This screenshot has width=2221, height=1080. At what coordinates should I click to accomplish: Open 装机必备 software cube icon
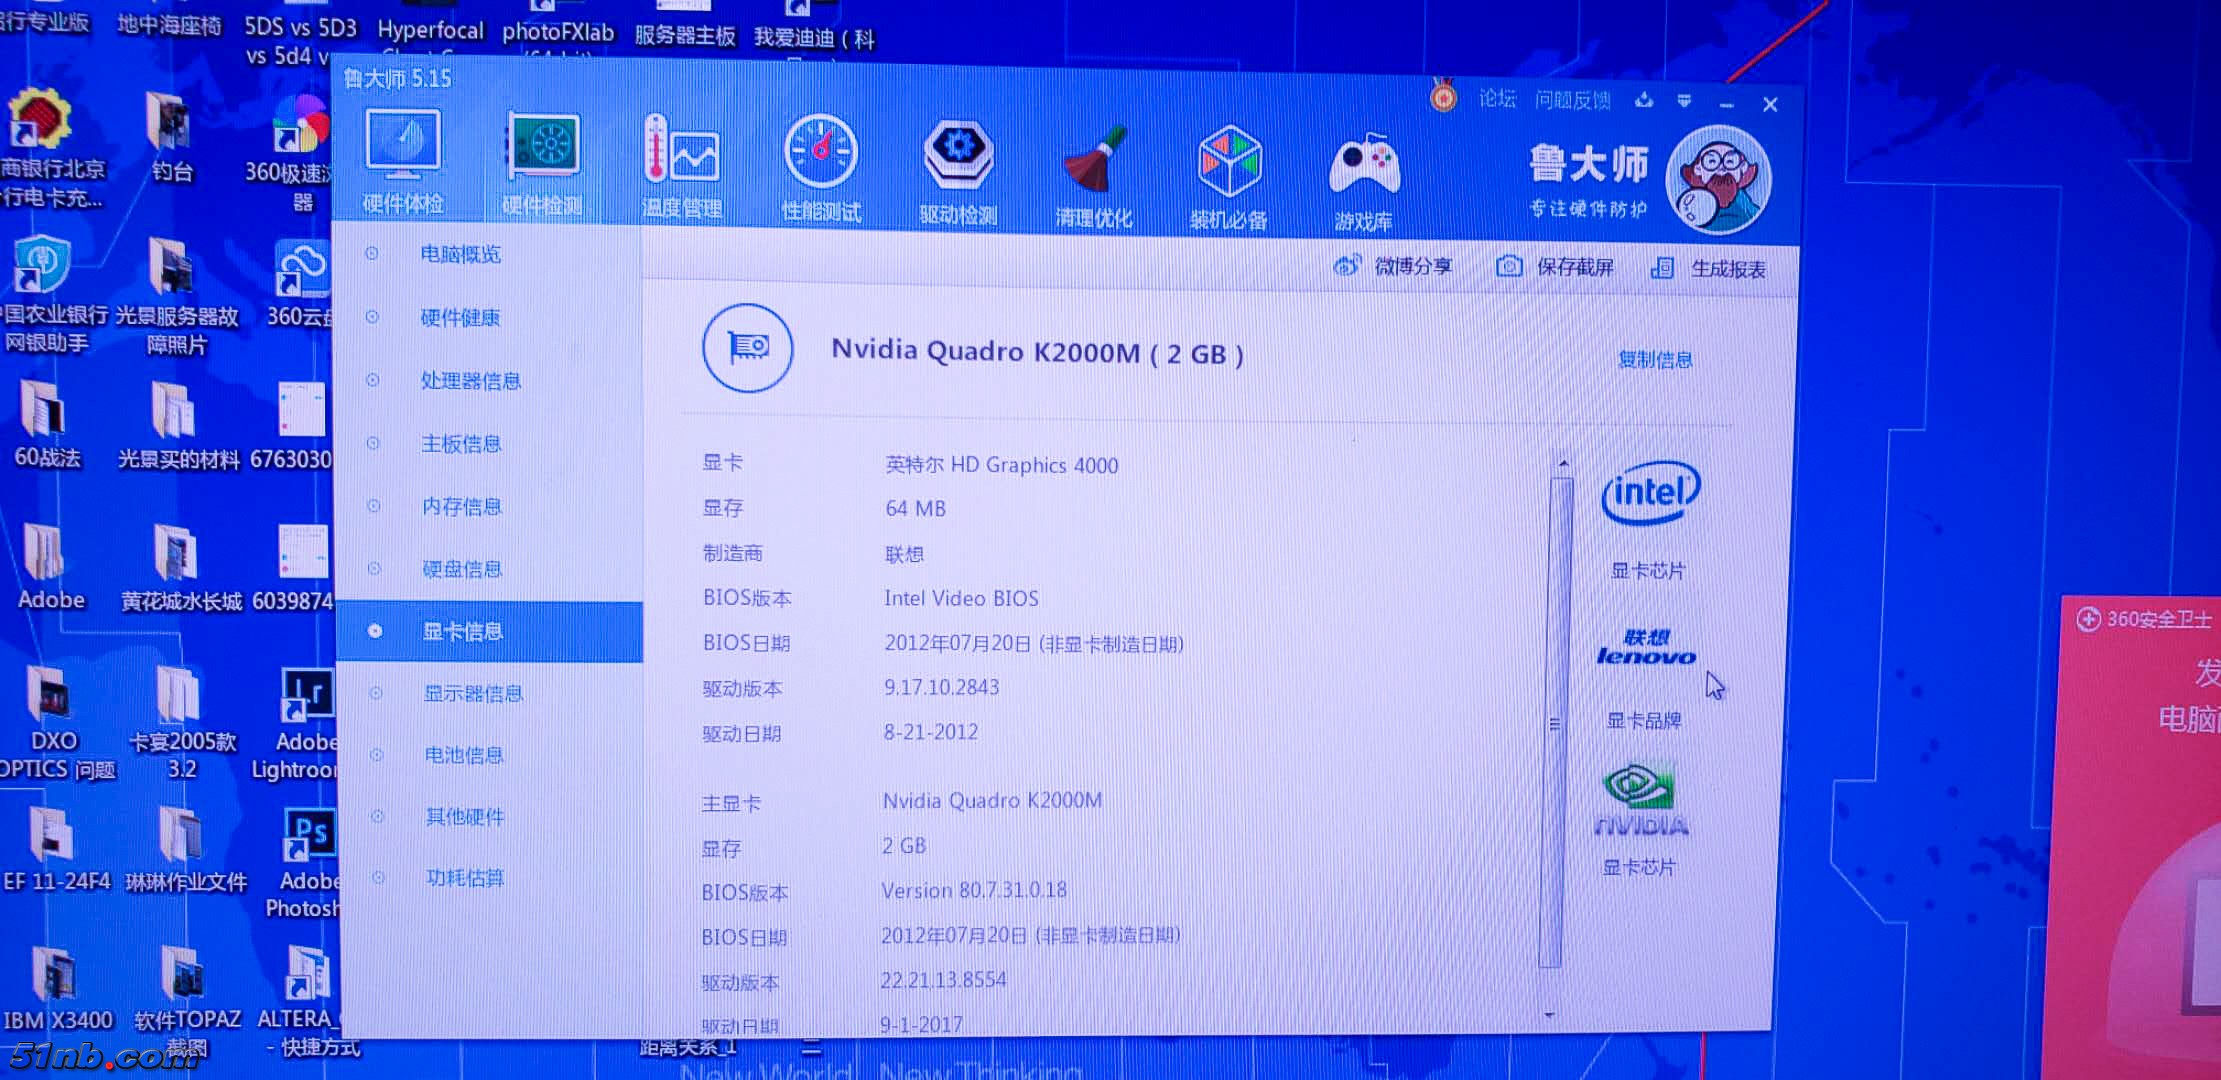tap(1229, 162)
